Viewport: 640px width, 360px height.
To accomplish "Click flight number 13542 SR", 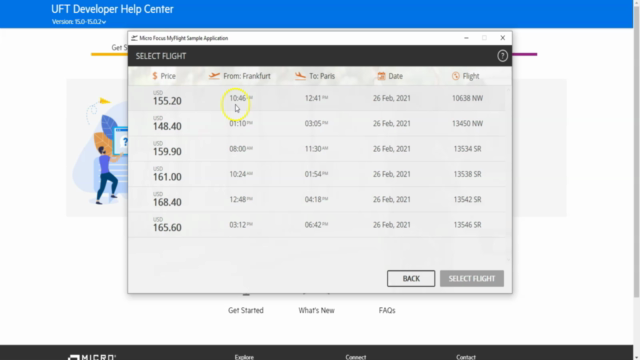I will (467, 199).
